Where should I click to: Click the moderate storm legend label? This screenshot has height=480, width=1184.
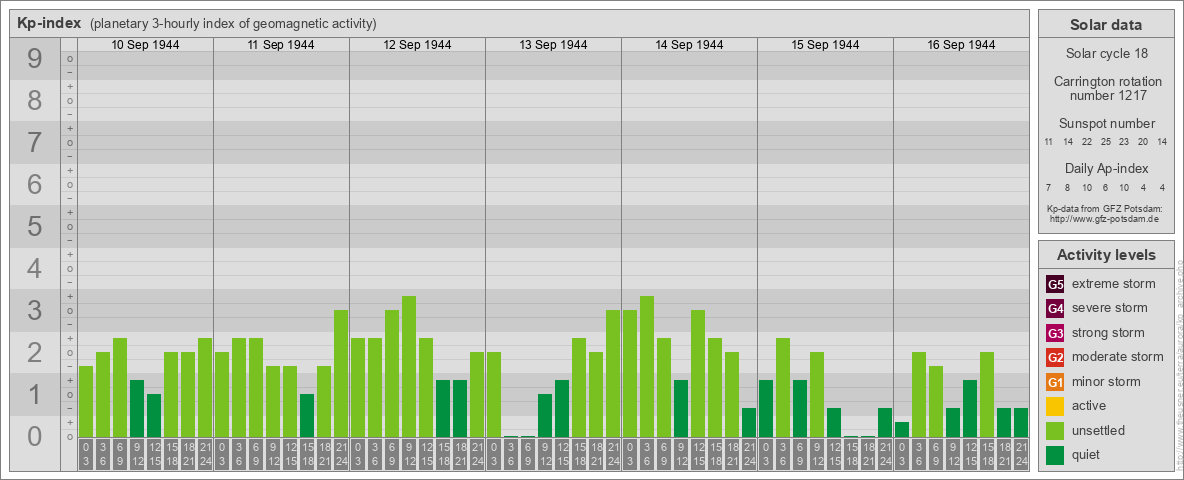(x=1118, y=356)
